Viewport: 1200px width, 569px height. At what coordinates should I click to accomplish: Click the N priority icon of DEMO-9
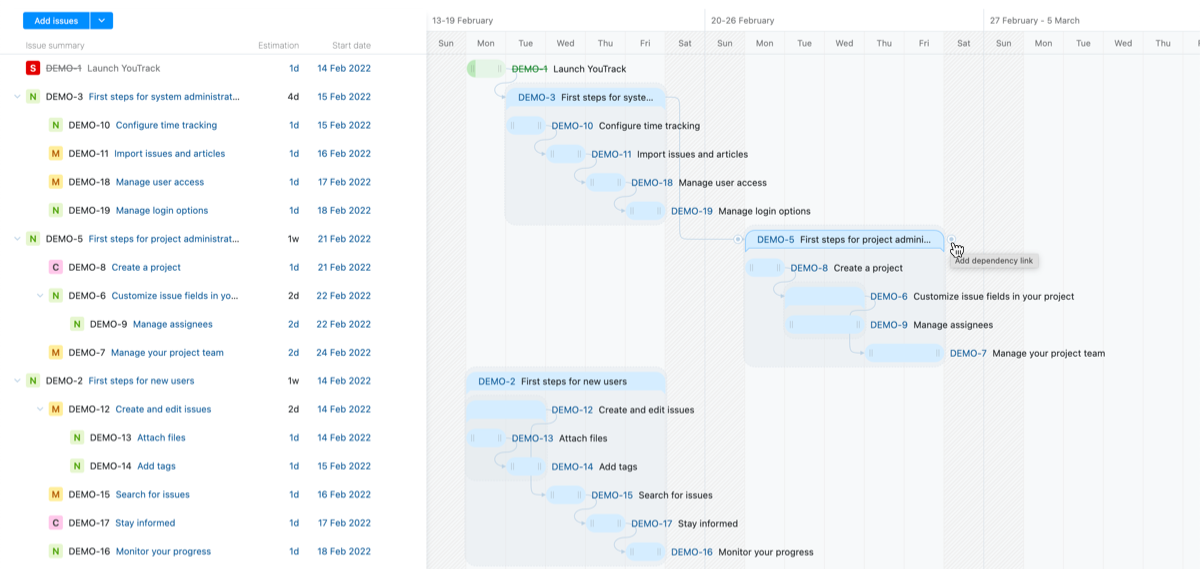(77, 324)
